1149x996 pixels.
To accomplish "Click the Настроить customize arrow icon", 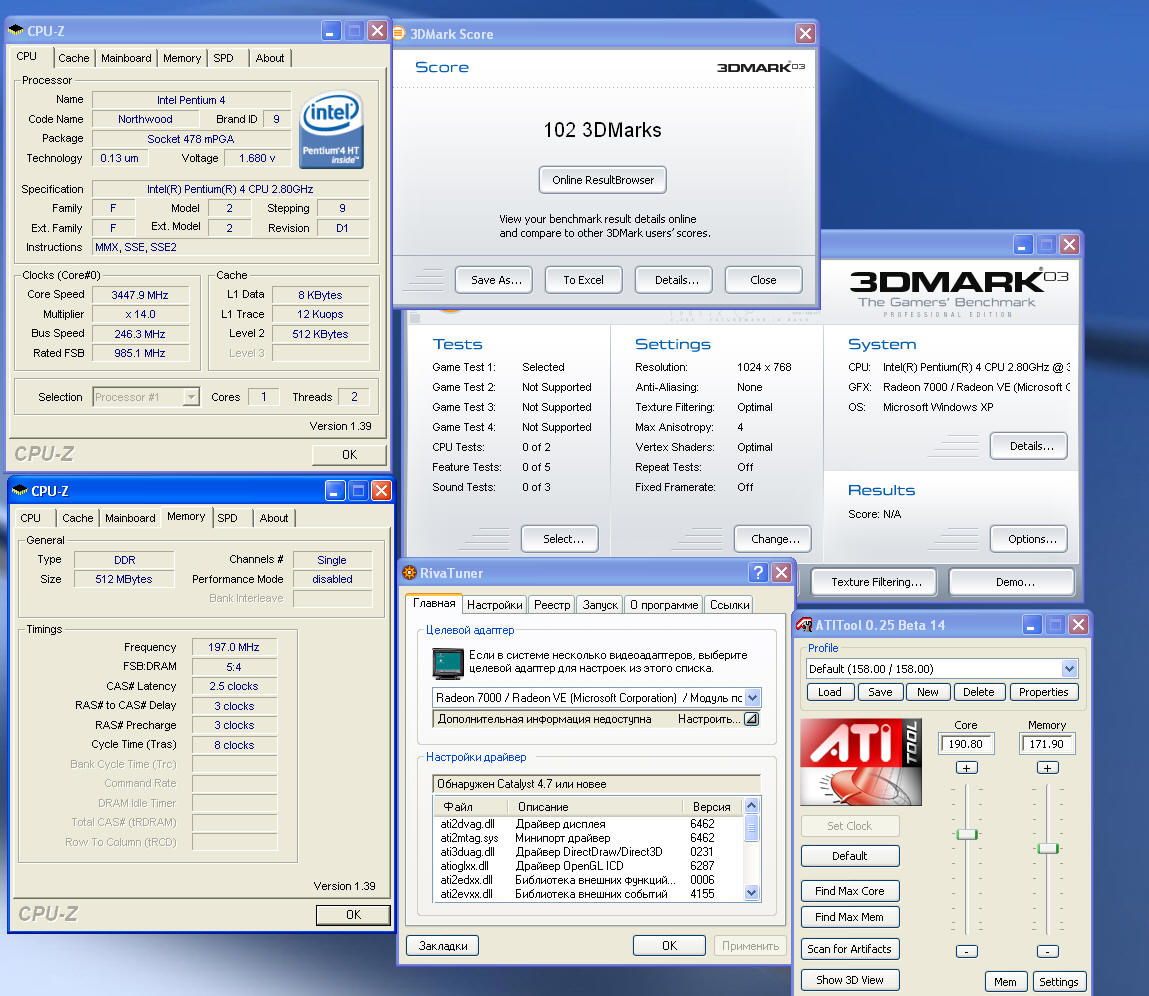I will (x=751, y=719).
